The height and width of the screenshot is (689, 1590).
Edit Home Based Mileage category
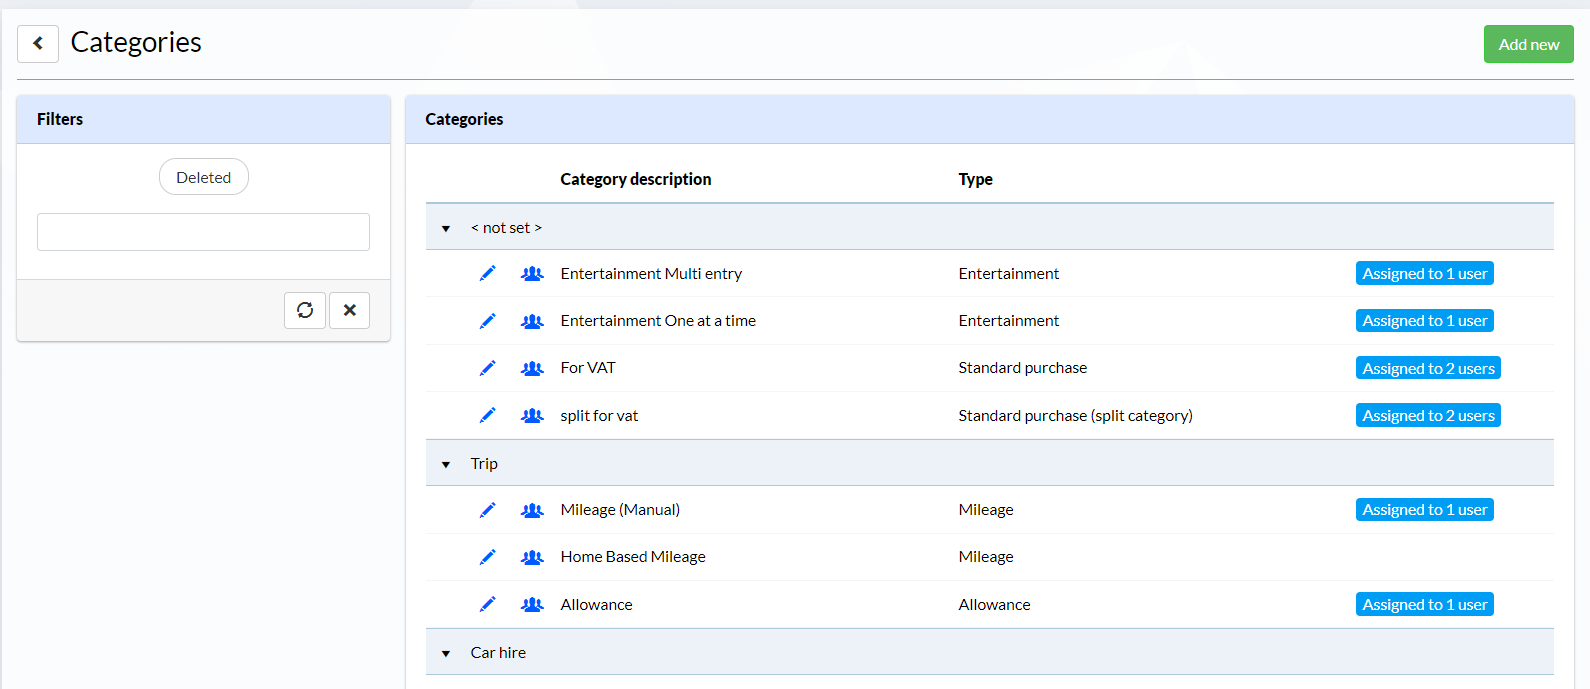[x=487, y=557]
